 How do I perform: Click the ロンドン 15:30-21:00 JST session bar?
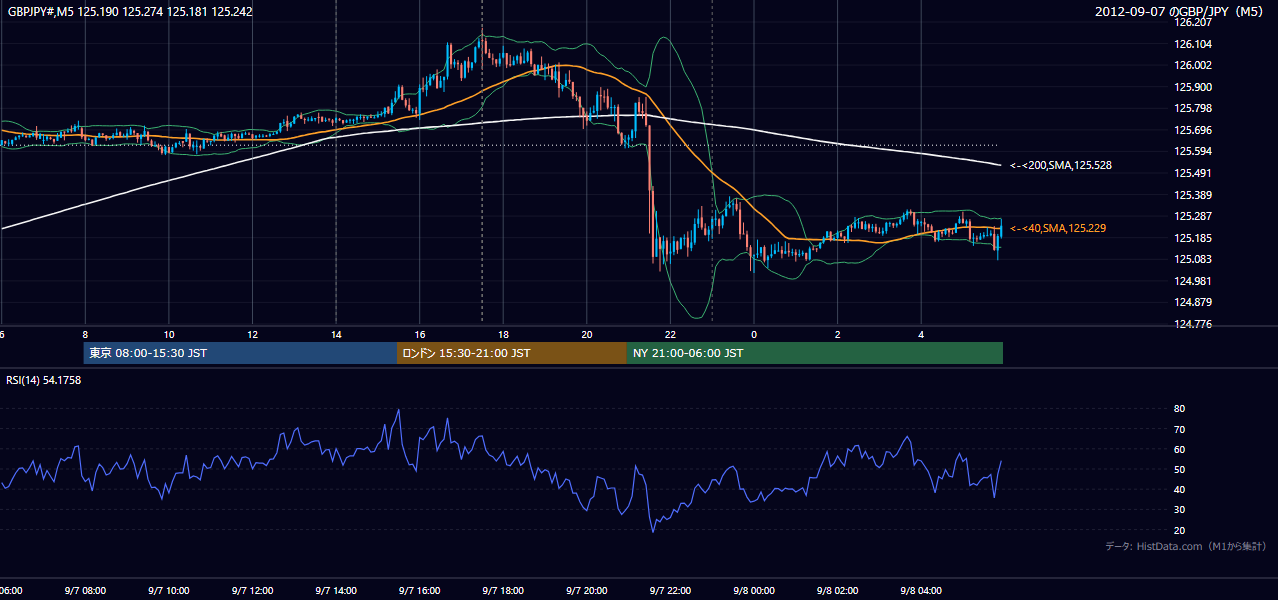(x=512, y=353)
